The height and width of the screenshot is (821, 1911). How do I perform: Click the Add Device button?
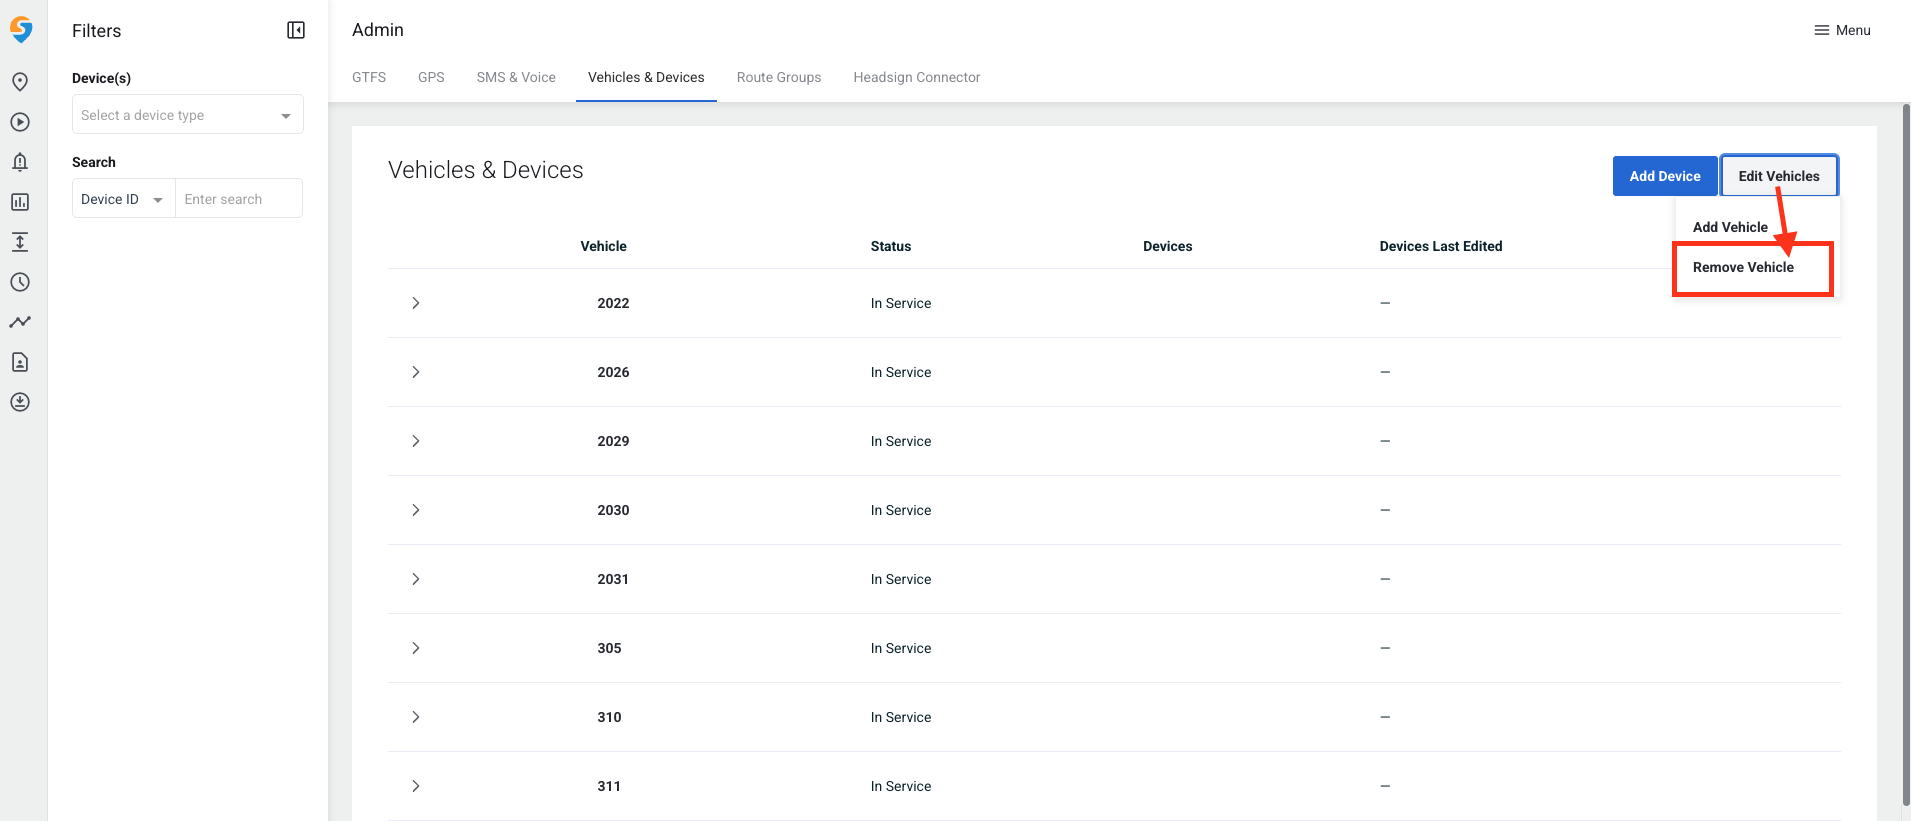pos(1665,176)
